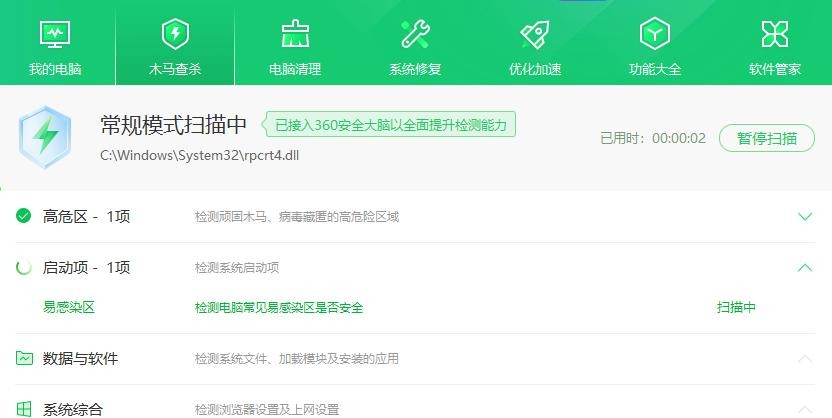Switch to 电脑清理 tab label
Viewport: 832px width, 418px height.
coord(295,69)
